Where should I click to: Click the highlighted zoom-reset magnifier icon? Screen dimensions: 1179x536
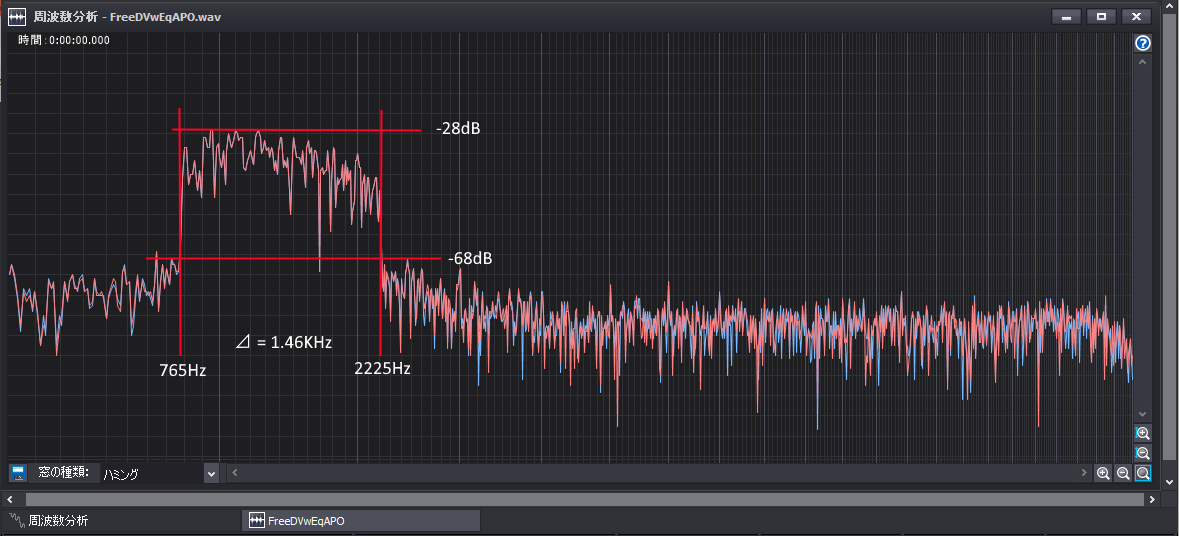[x=1143, y=473]
